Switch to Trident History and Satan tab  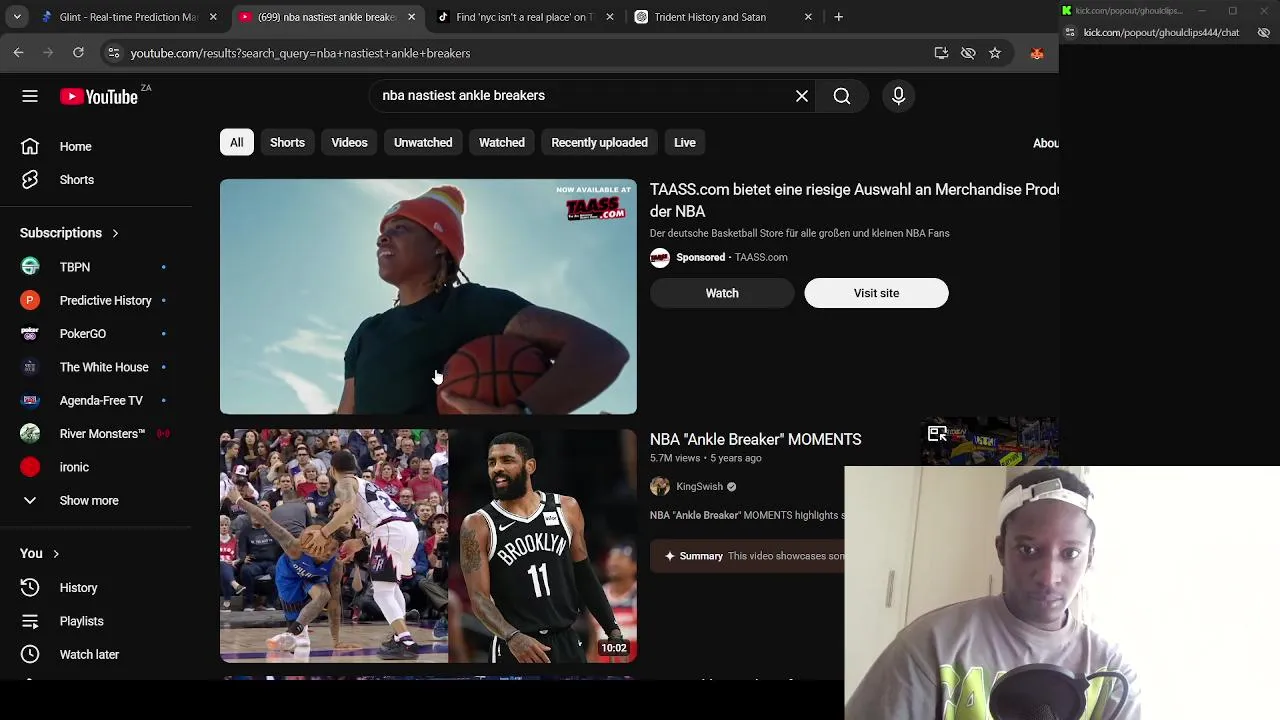(x=710, y=17)
